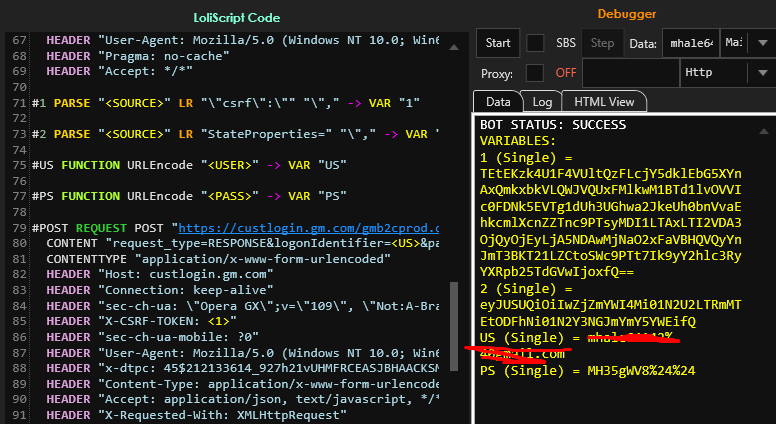Click the "Data:" label in Debugger toolbar
776x424 pixels.
(x=643, y=44)
